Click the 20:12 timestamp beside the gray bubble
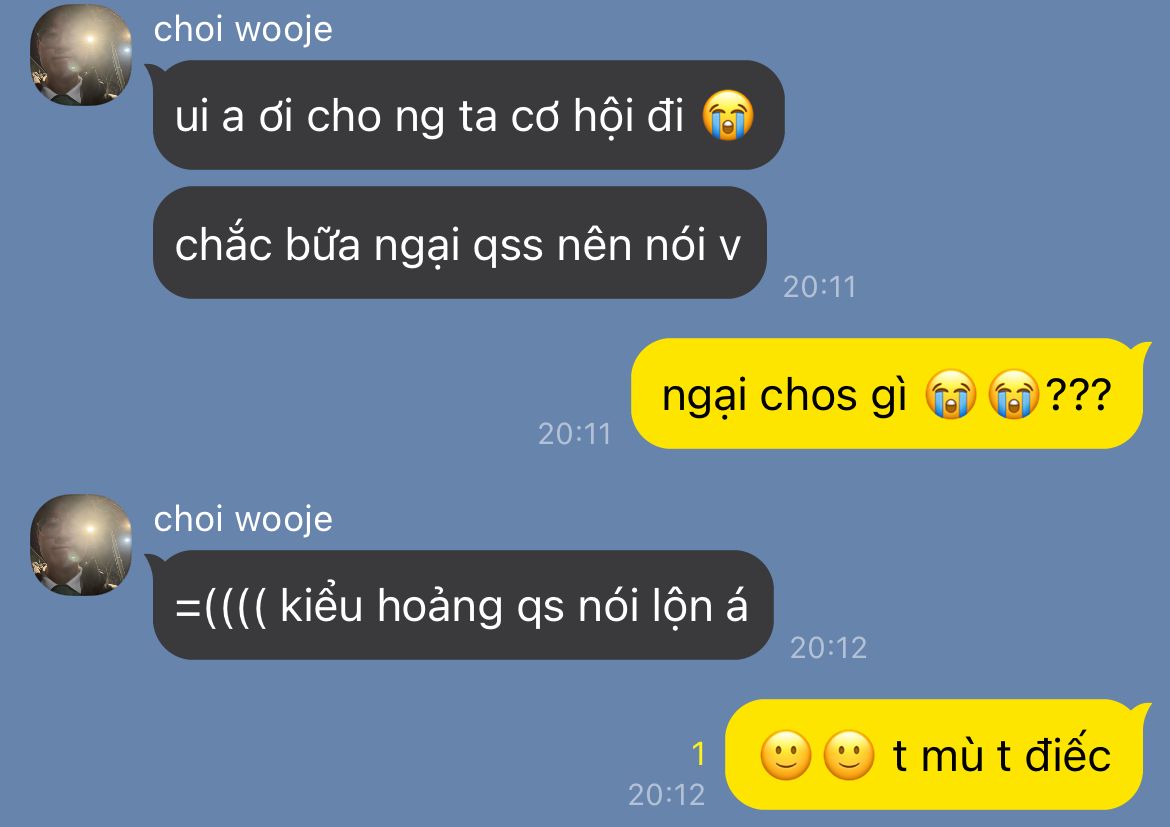The image size is (1170, 827). coord(828,648)
